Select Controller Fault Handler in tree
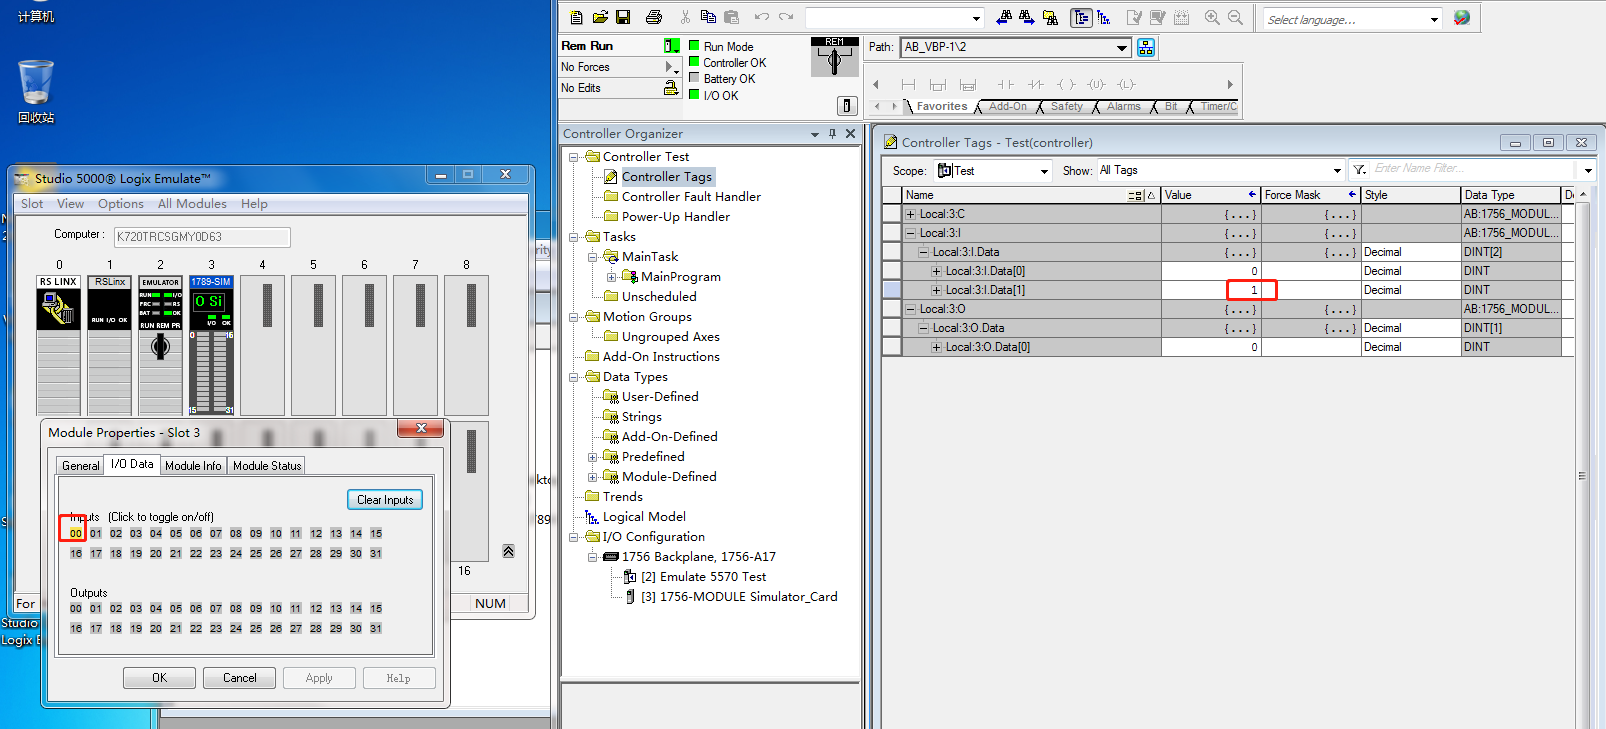Image resolution: width=1606 pixels, height=729 pixels. tap(691, 197)
